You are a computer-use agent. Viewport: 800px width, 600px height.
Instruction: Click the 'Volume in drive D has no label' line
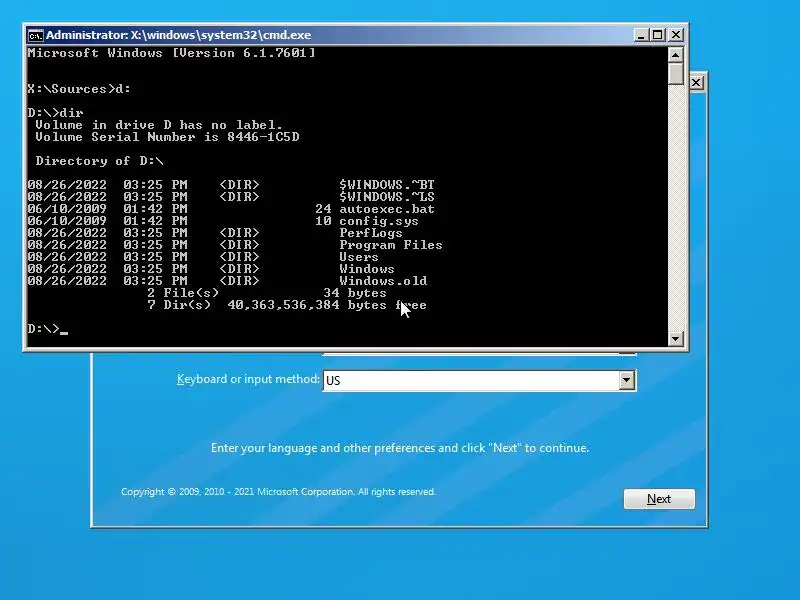[159, 125]
